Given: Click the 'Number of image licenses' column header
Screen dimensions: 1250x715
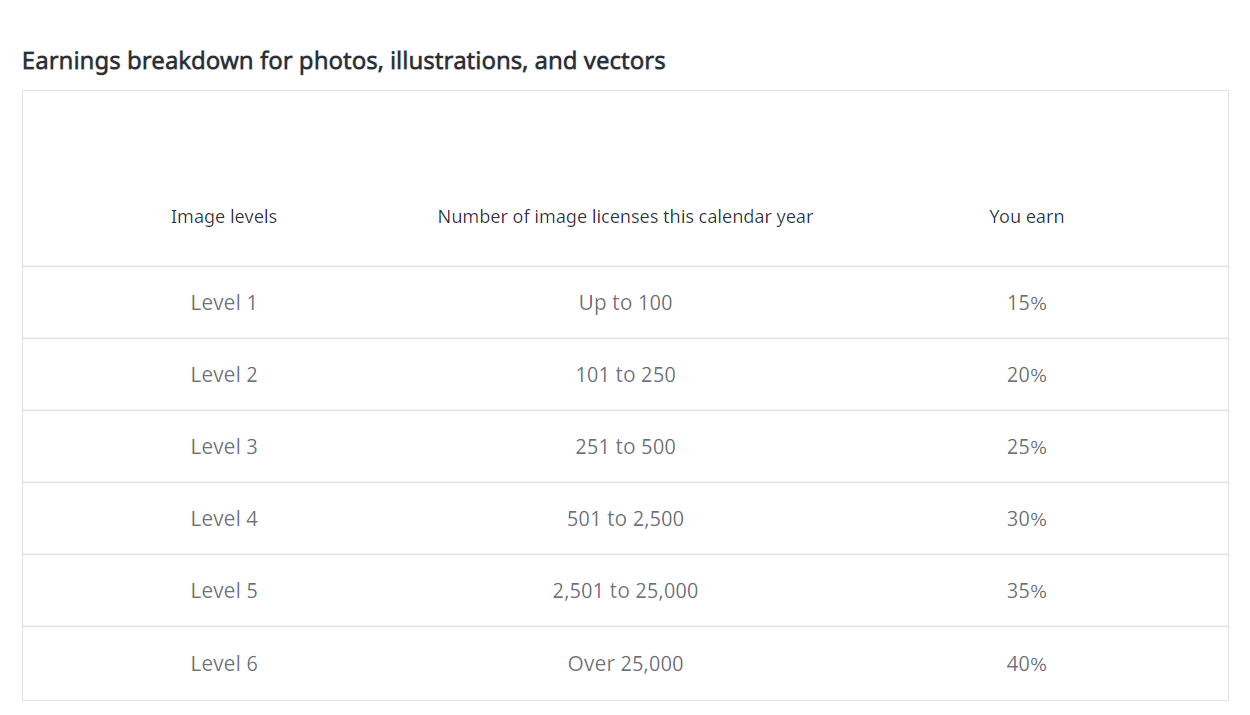Looking at the screenshot, I should 625,217.
